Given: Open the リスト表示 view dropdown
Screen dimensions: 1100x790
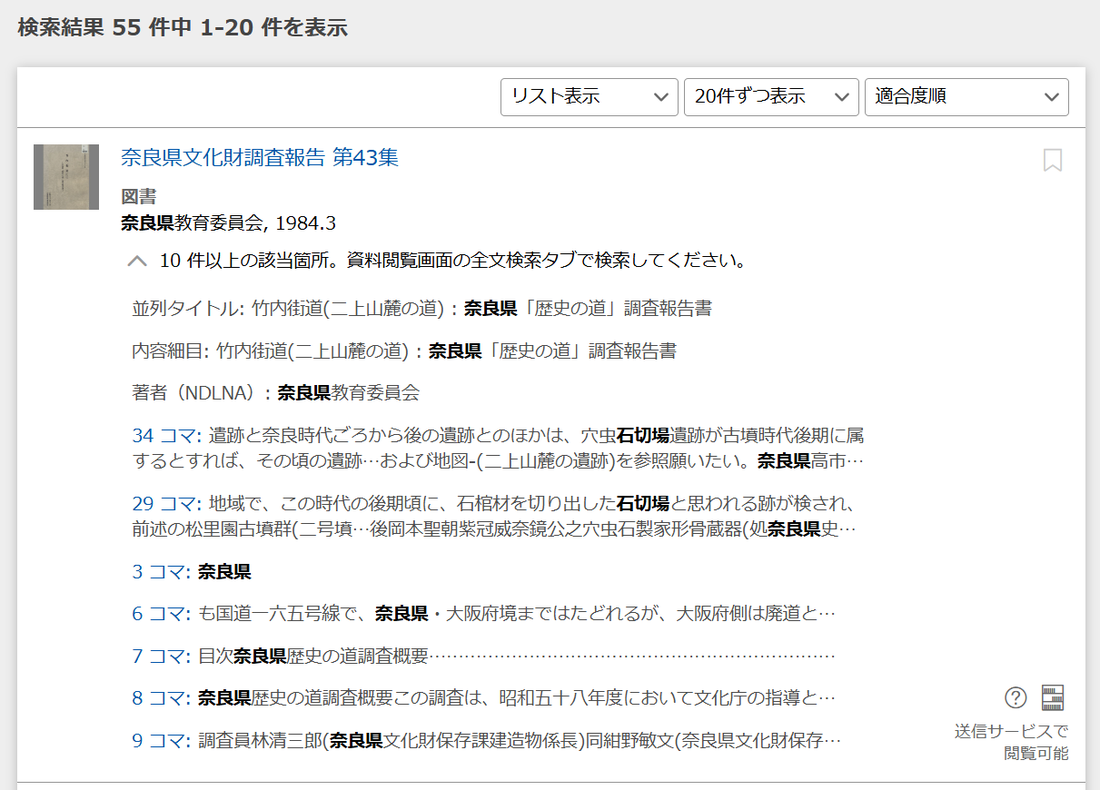Looking at the screenshot, I should (589, 97).
